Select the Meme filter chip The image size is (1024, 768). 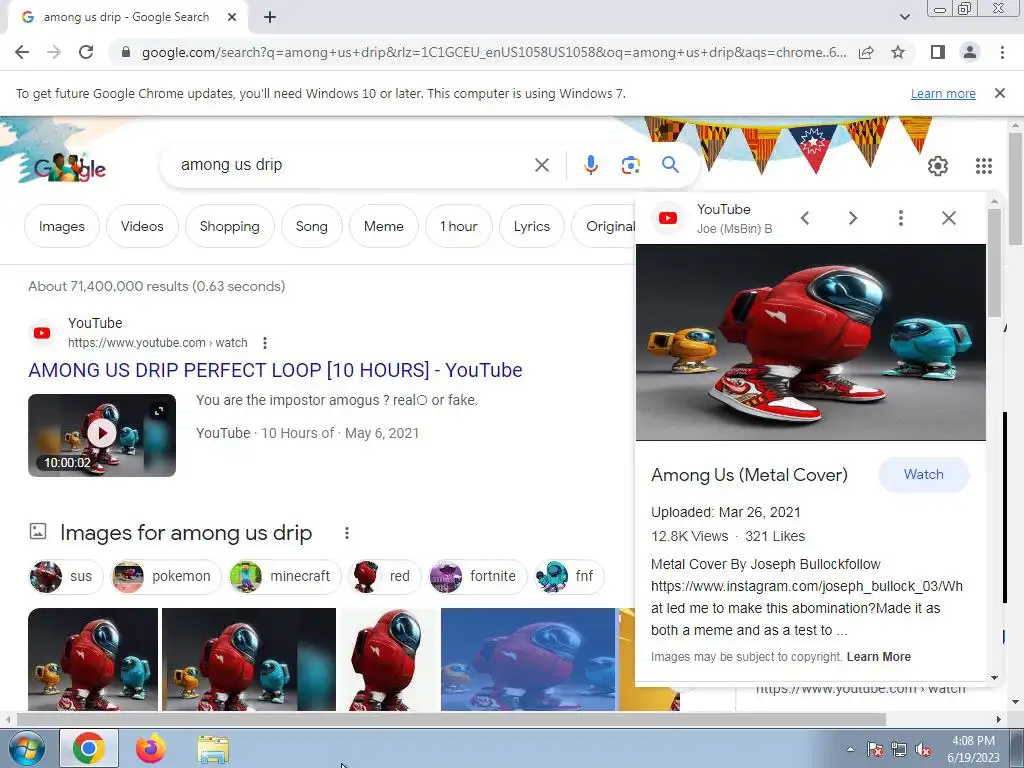(383, 226)
